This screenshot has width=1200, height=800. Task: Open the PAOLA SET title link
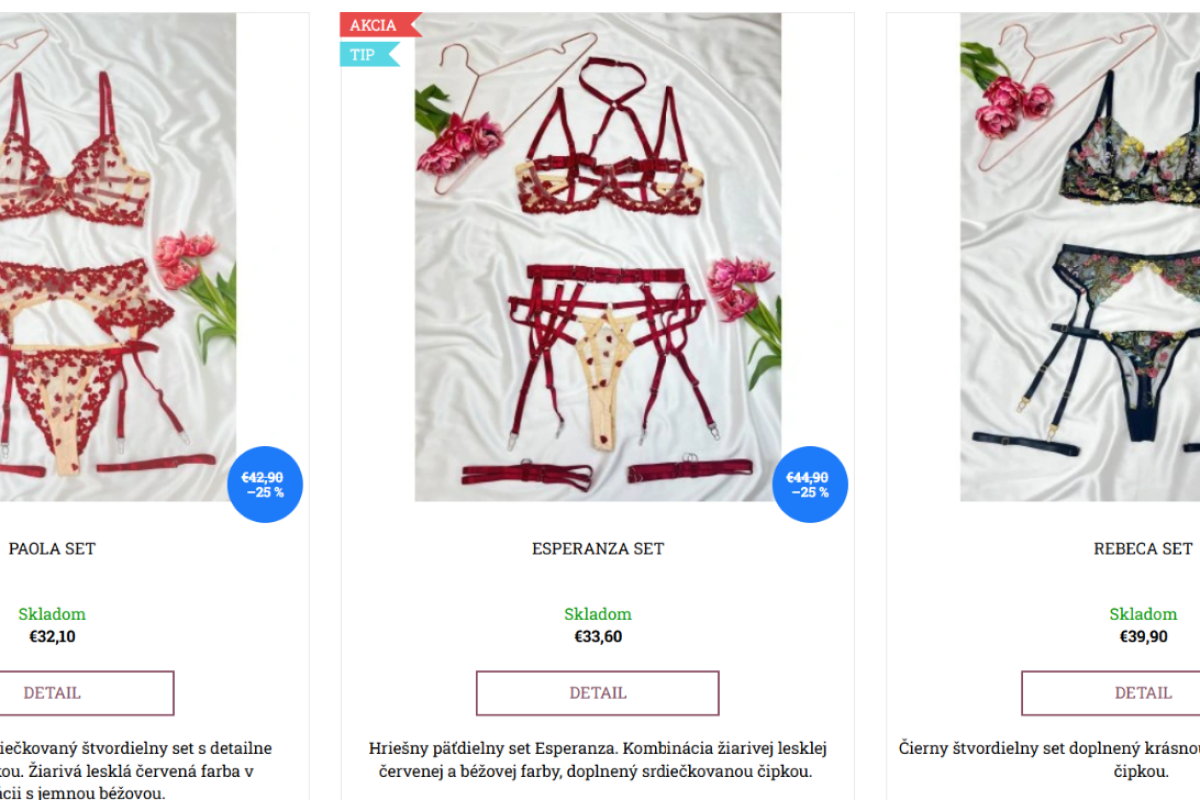(52, 548)
